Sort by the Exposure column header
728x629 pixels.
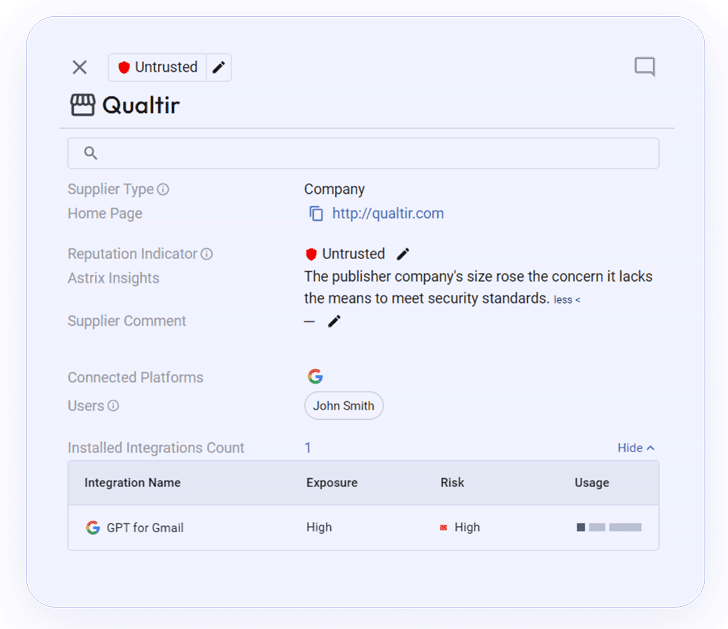332,483
